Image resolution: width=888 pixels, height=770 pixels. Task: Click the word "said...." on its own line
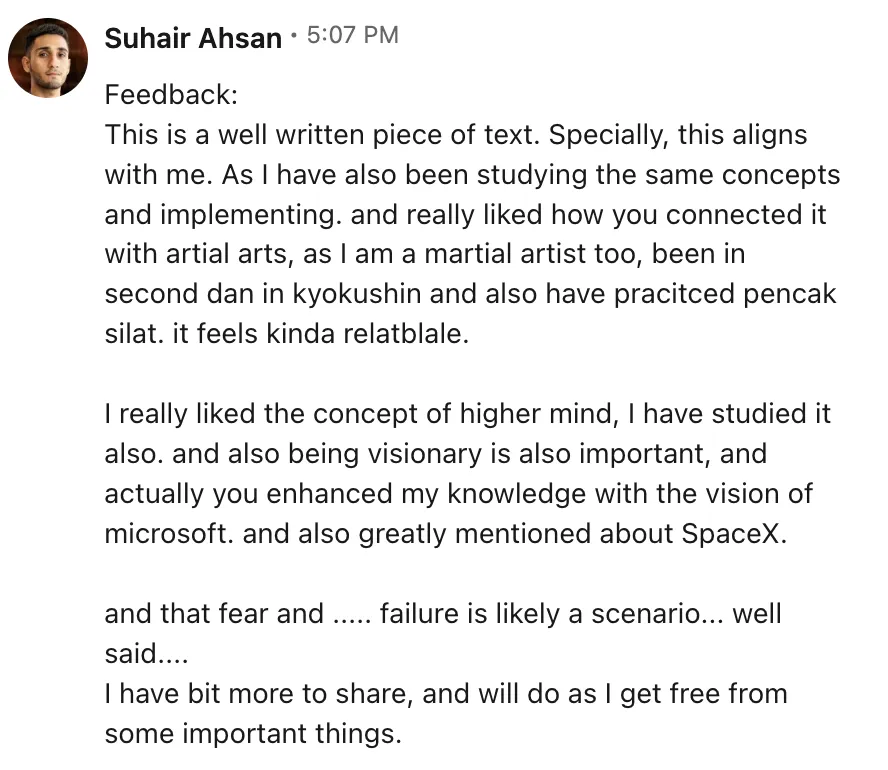[x=146, y=654]
